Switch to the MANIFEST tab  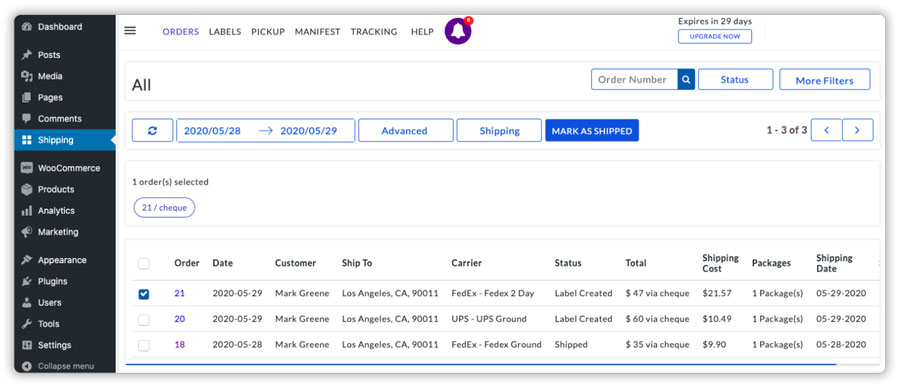point(317,32)
